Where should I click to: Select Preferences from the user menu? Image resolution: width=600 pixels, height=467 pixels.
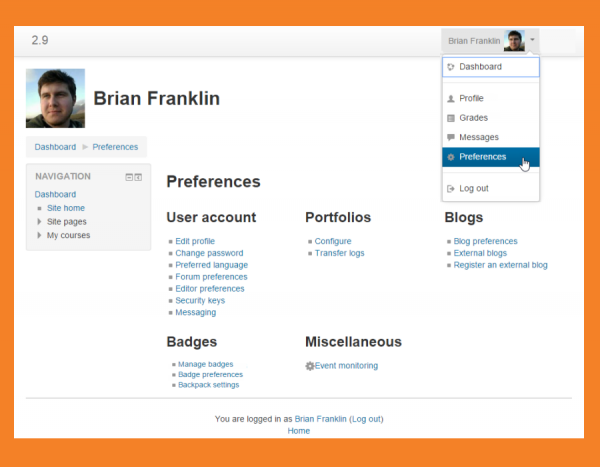click(491, 157)
